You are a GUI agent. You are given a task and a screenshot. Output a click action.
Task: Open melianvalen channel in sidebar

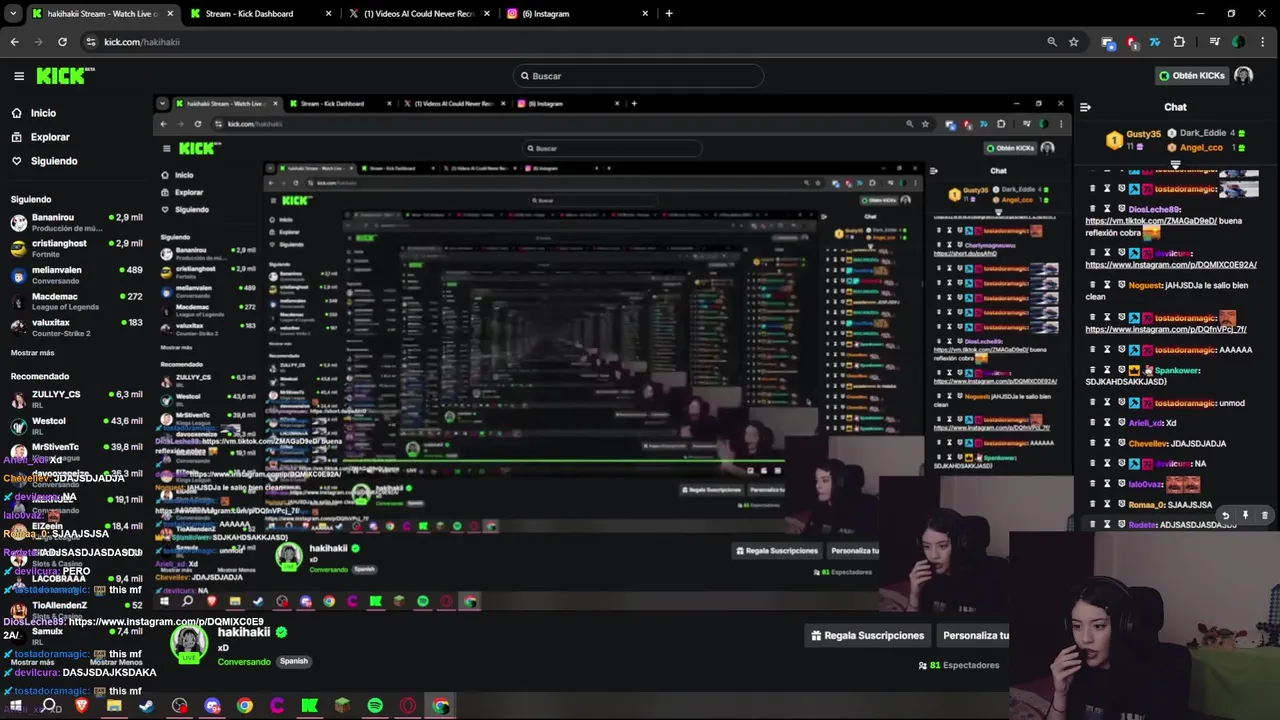(77, 275)
